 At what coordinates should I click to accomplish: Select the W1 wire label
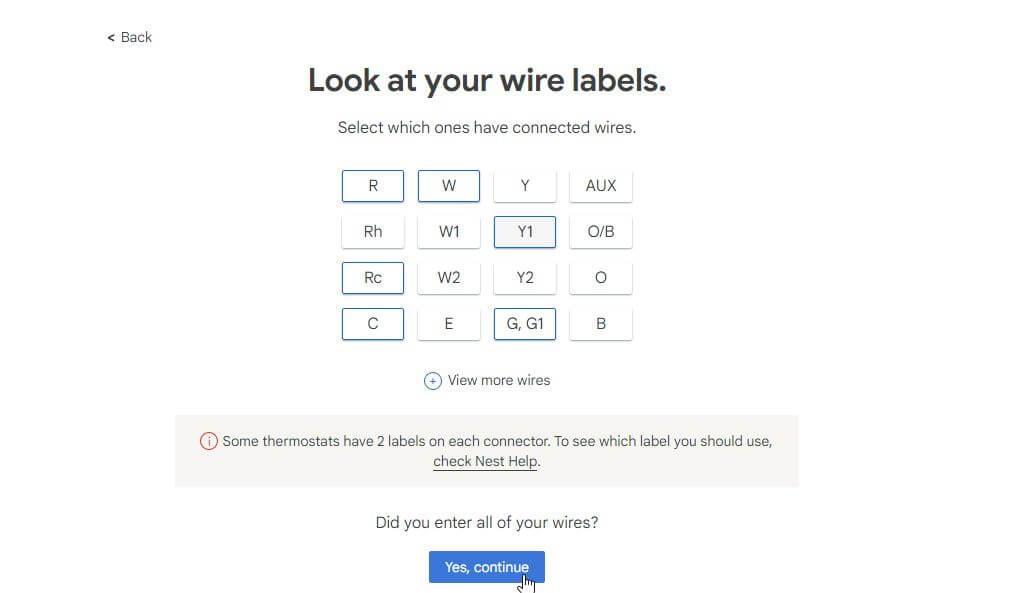point(449,232)
